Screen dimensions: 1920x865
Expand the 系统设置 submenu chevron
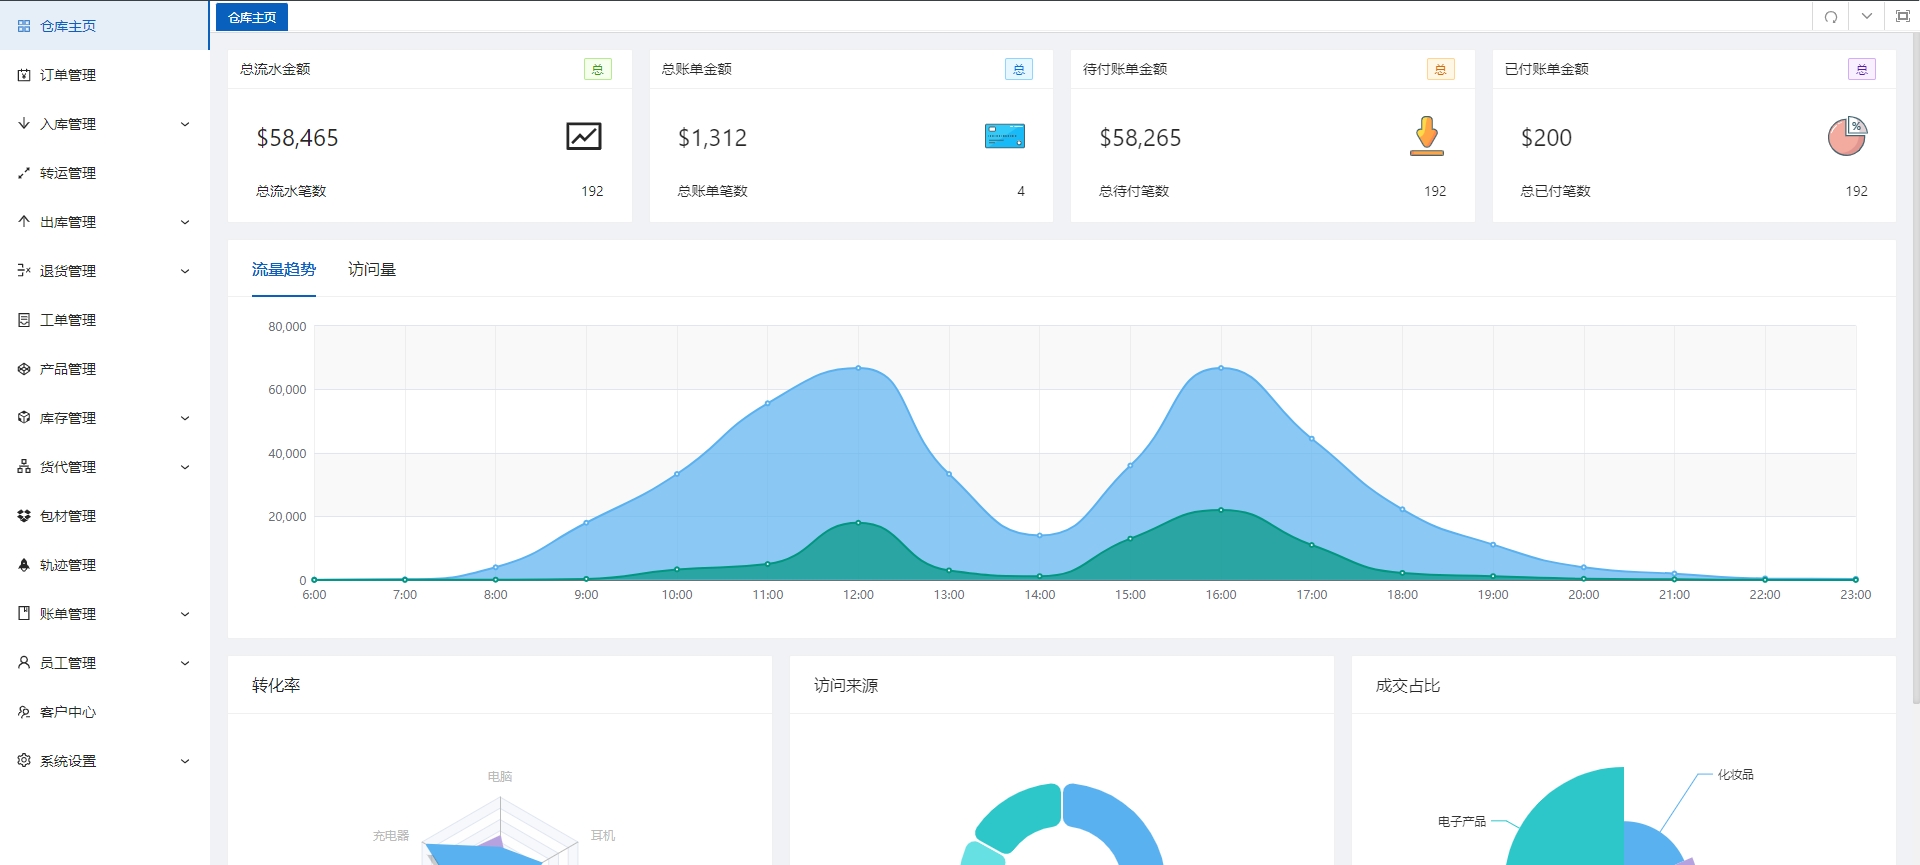coord(185,761)
